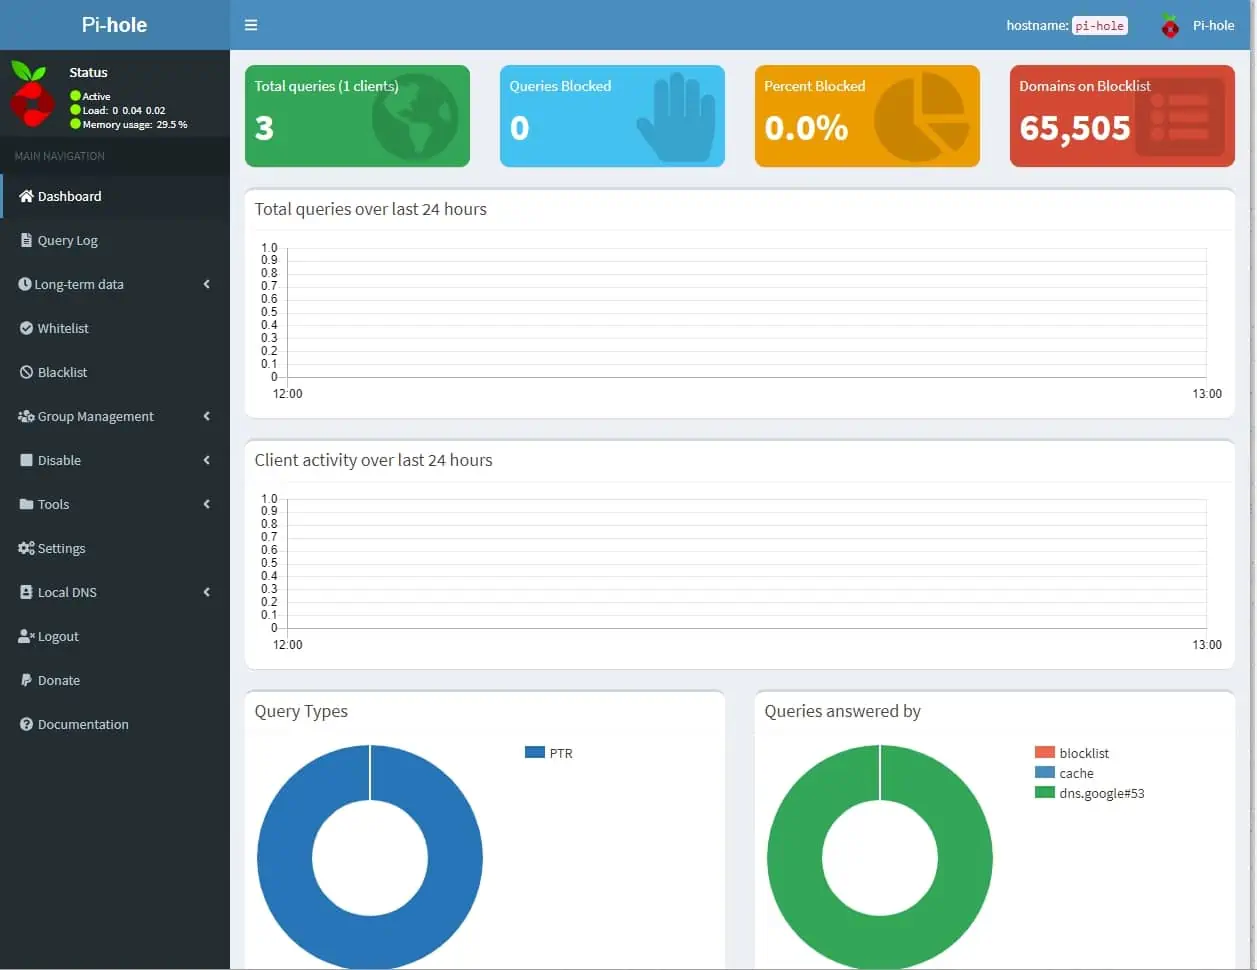Click the pie chart icon on Percent Blocked

[922, 116]
